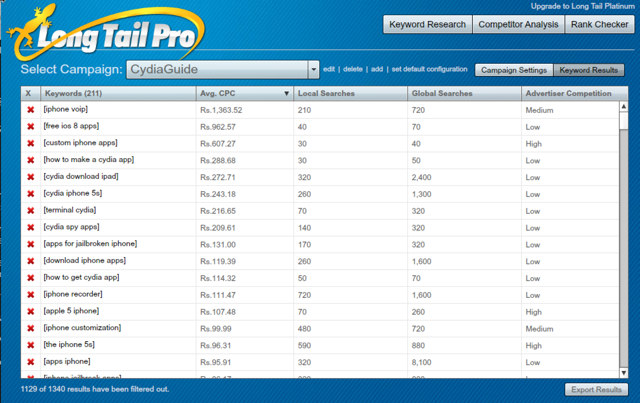
Task: Click the CydiaGuide campaign field
Action: pos(218,69)
